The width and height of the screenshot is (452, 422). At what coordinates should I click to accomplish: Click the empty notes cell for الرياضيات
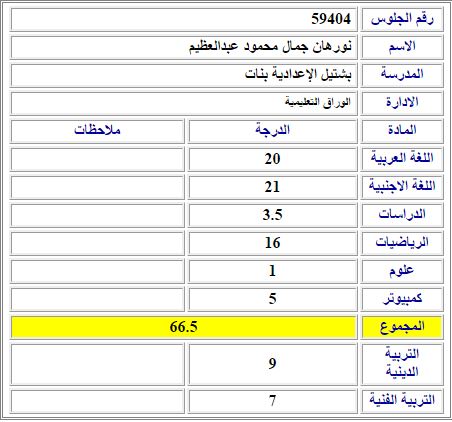[97, 243]
